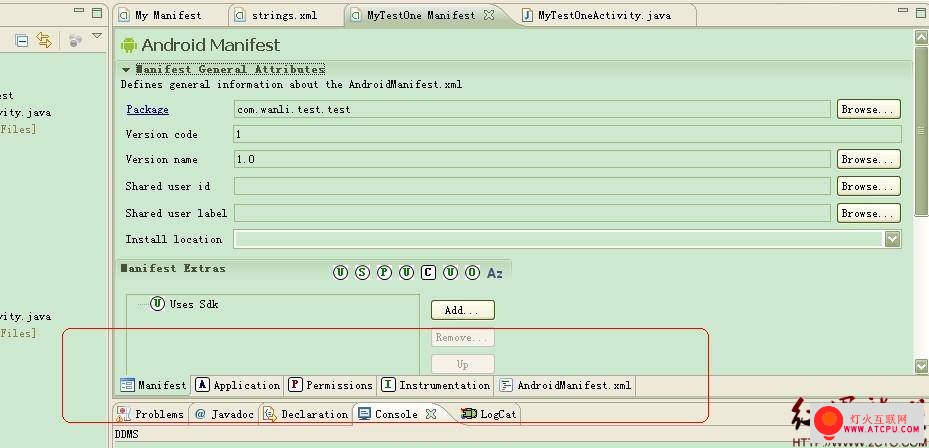
Task: Focus the Shared user id field
Action: pos(532,186)
